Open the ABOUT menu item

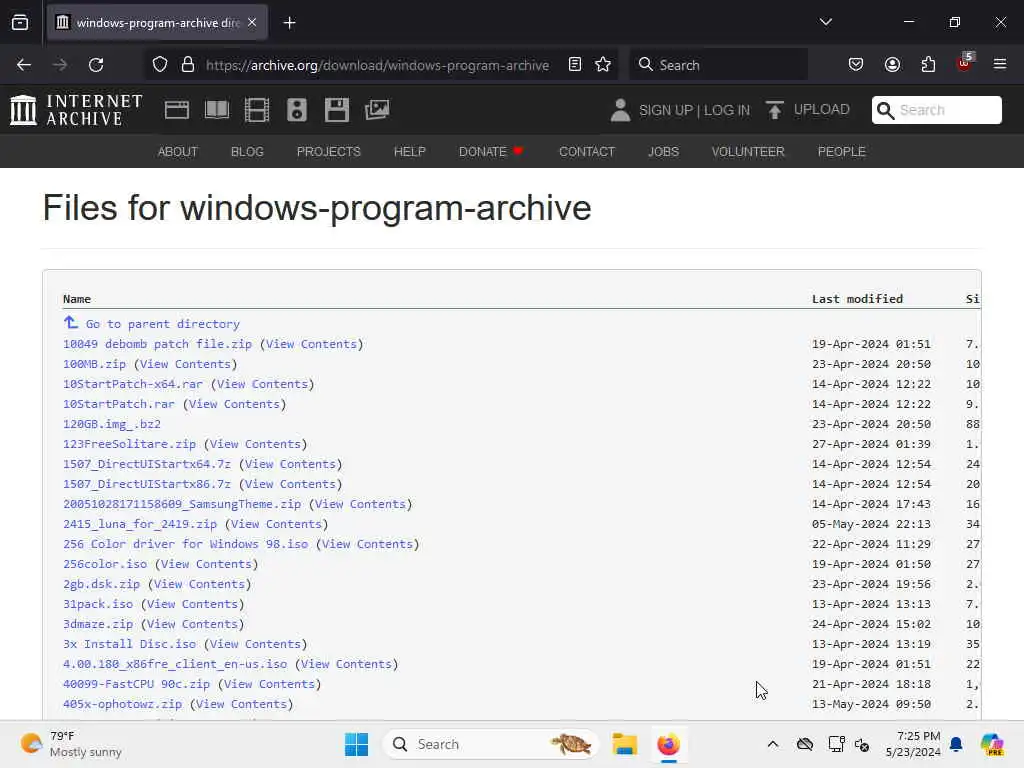(178, 152)
